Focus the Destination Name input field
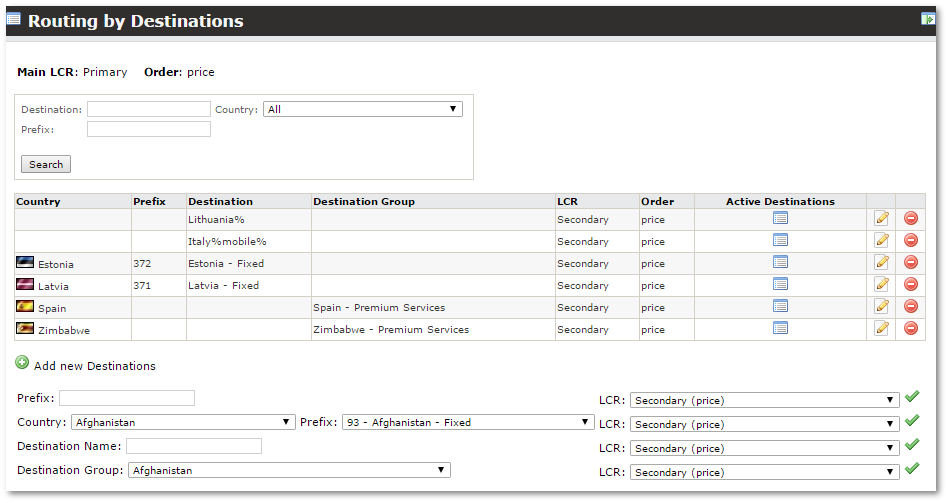 click(x=193, y=446)
